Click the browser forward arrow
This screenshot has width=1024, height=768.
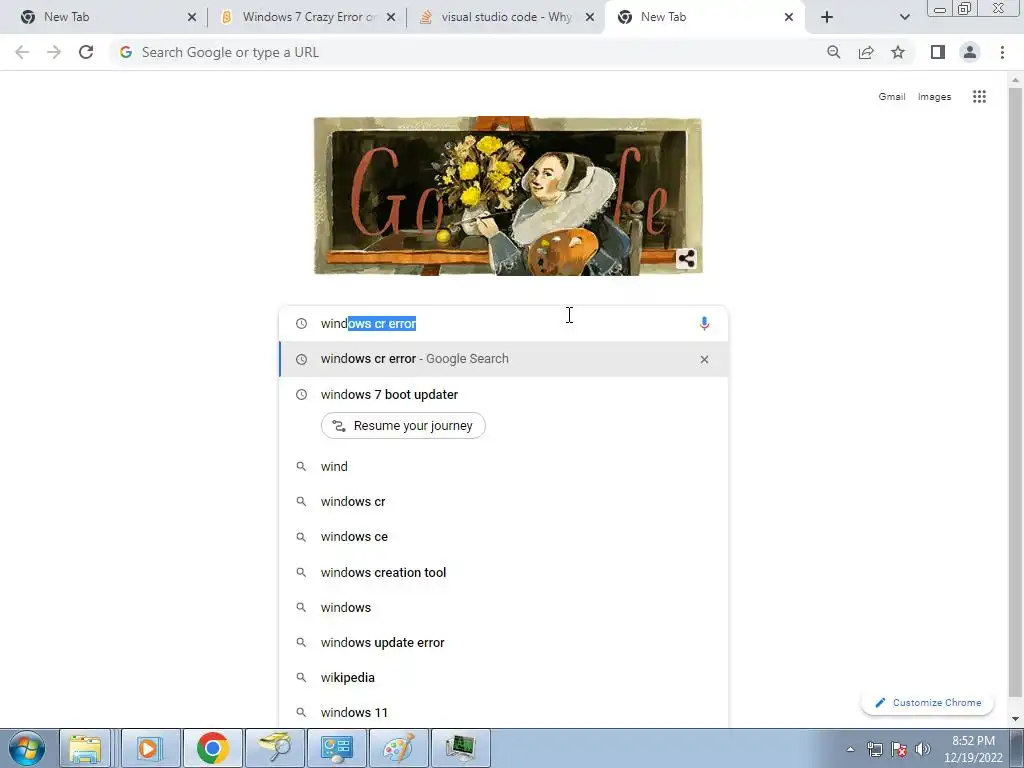click(54, 52)
